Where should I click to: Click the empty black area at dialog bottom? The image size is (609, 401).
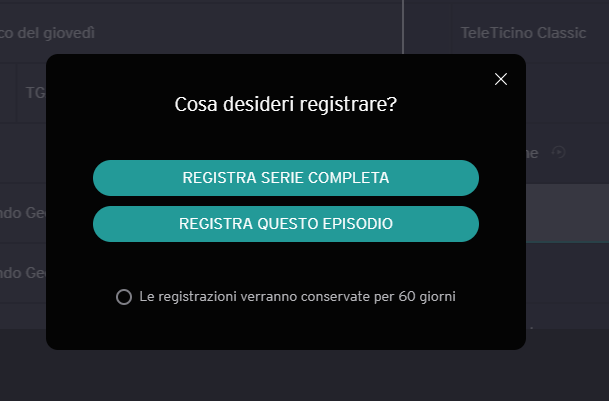pyautogui.click(x=286, y=330)
